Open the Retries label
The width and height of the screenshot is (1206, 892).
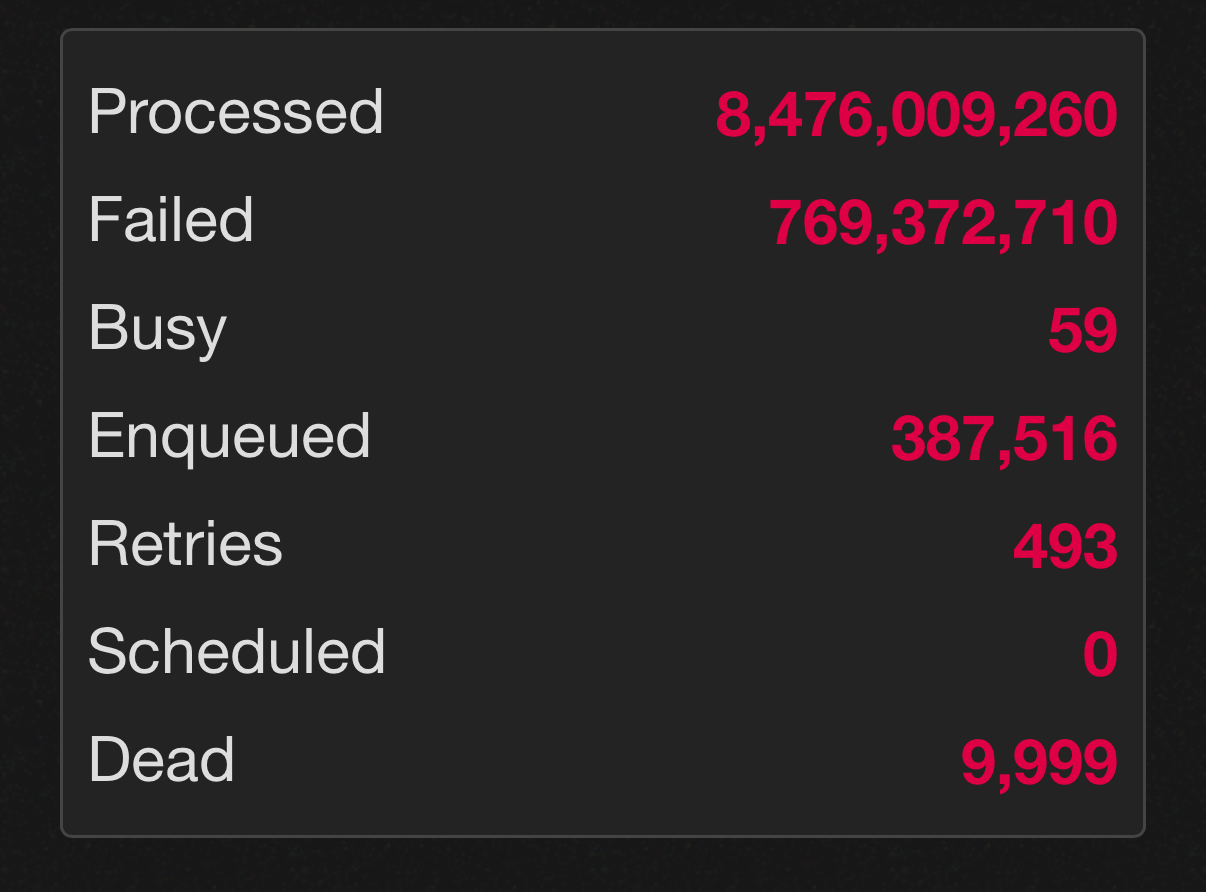[x=185, y=544]
